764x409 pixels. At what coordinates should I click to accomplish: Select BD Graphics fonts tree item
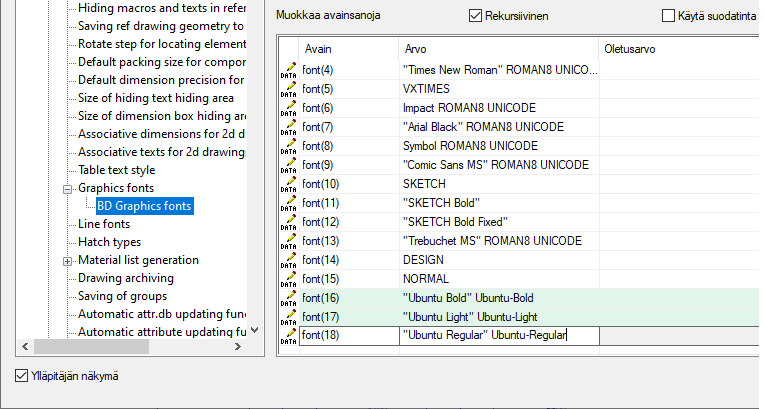click(x=144, y=206)
